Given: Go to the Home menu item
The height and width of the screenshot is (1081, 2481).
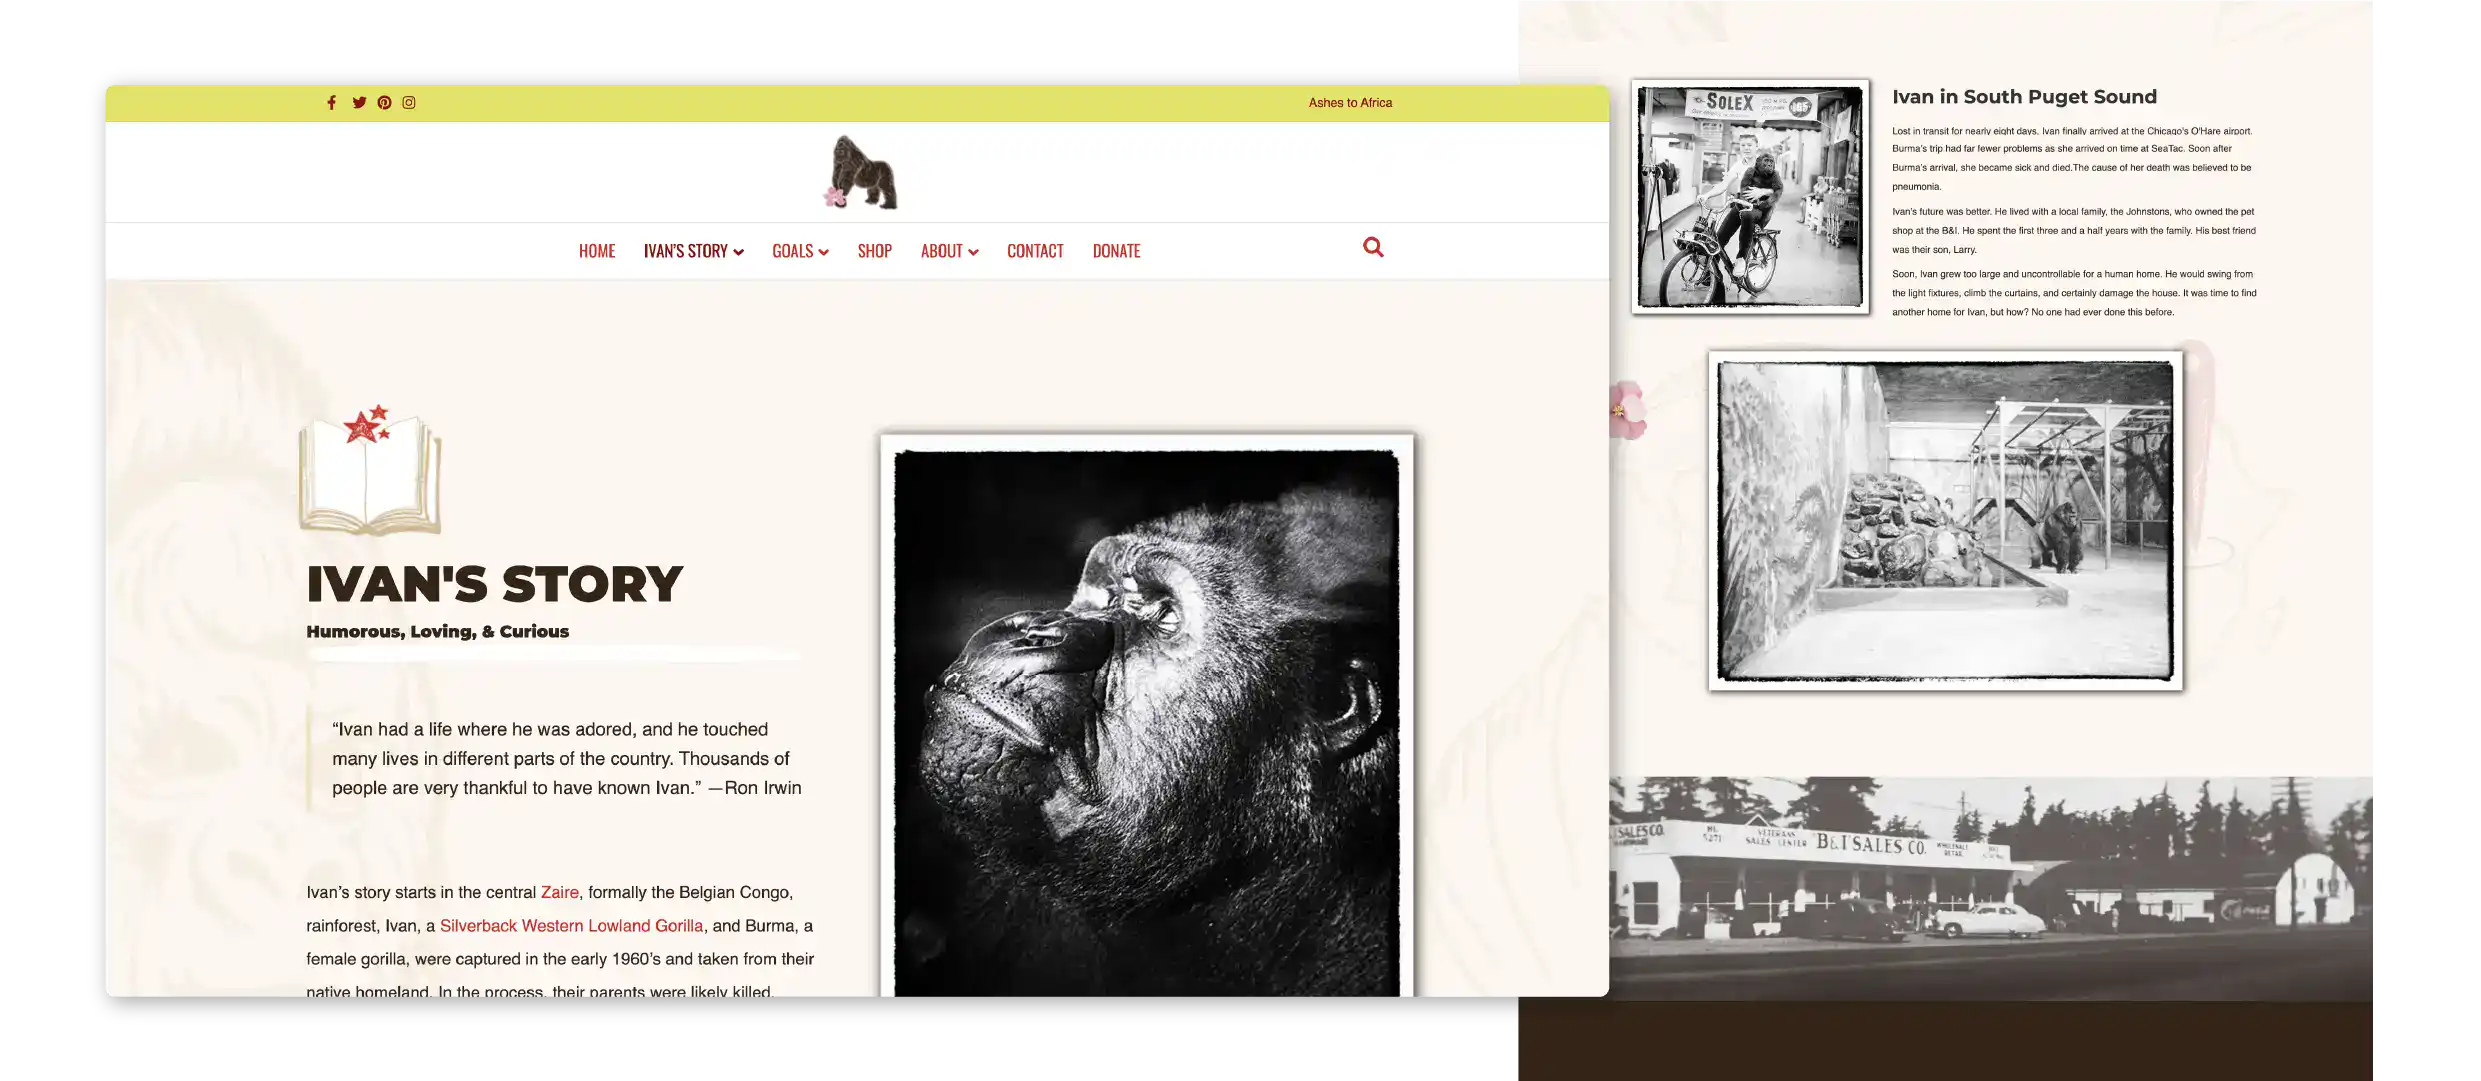Looking at the screenshot, I should pyautogui.click(x=597, y=251).
